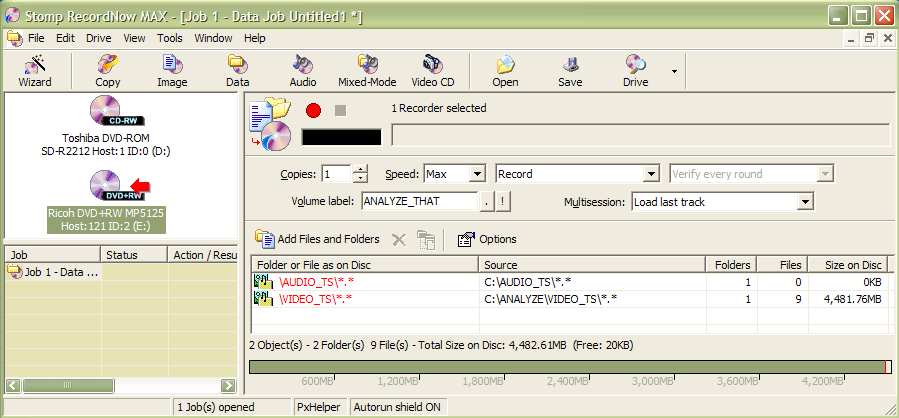Viewport: 899px width, 418px height.
Task: Open the File menu
Action: click(36, 38)
